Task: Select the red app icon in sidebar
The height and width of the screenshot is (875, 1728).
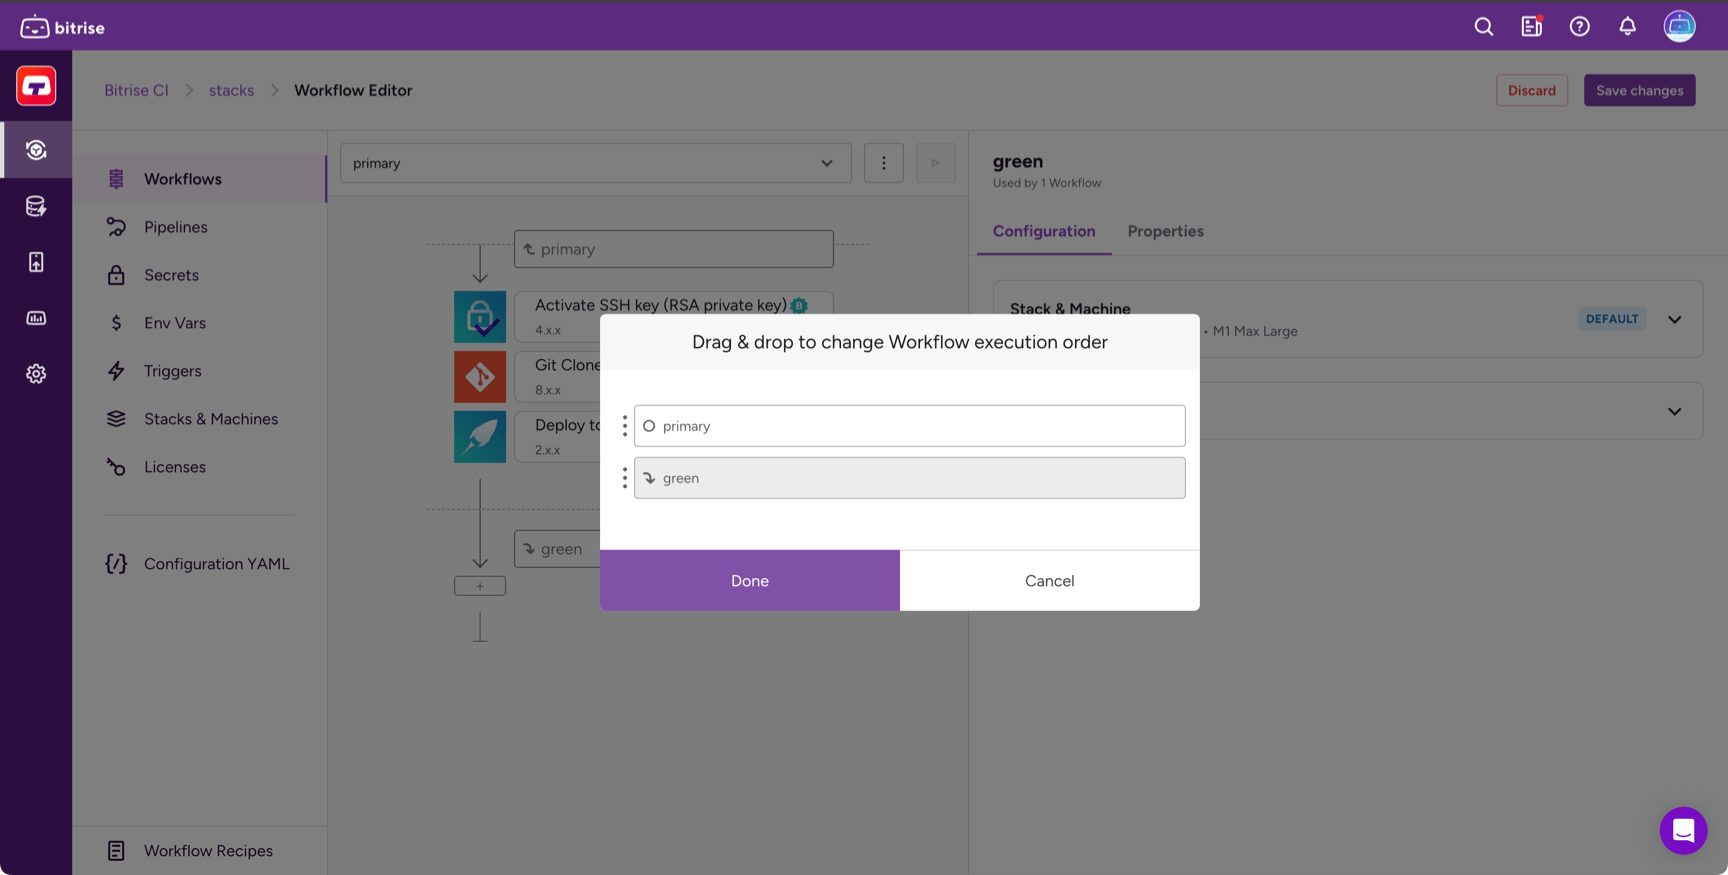Action: tap(36, 86)
